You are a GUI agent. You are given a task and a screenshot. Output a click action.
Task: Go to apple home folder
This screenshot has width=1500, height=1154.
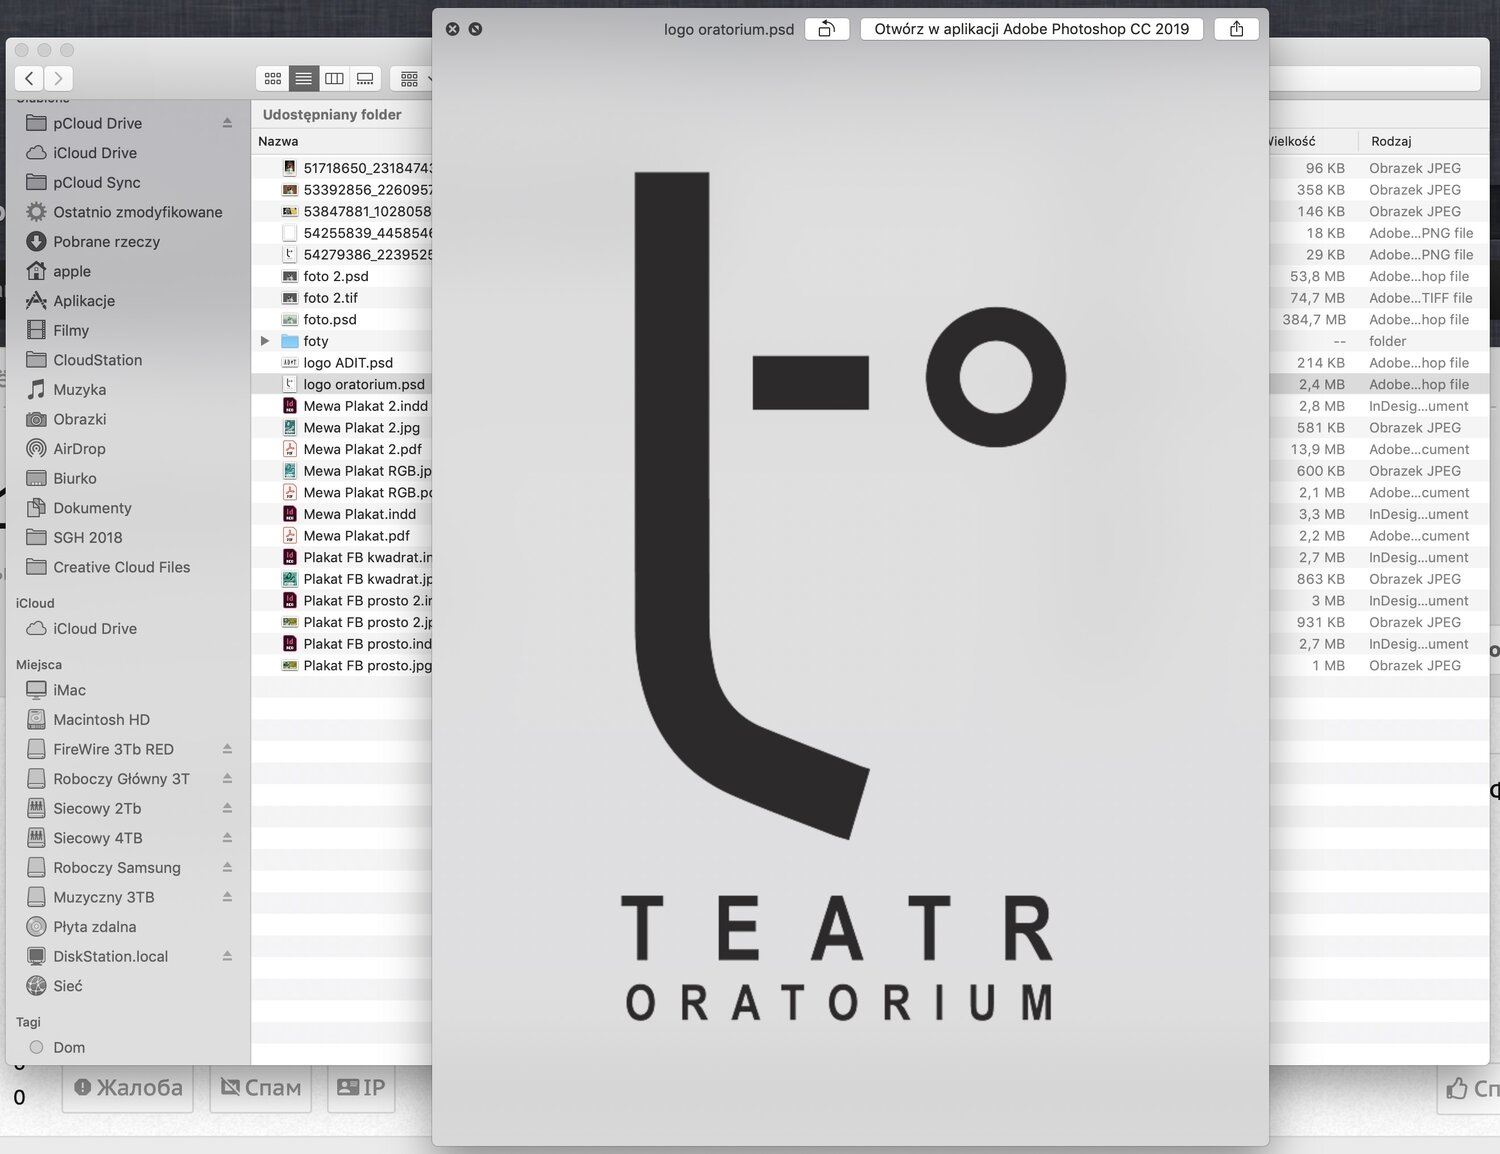pyautogui.click(x=71, y=271)
